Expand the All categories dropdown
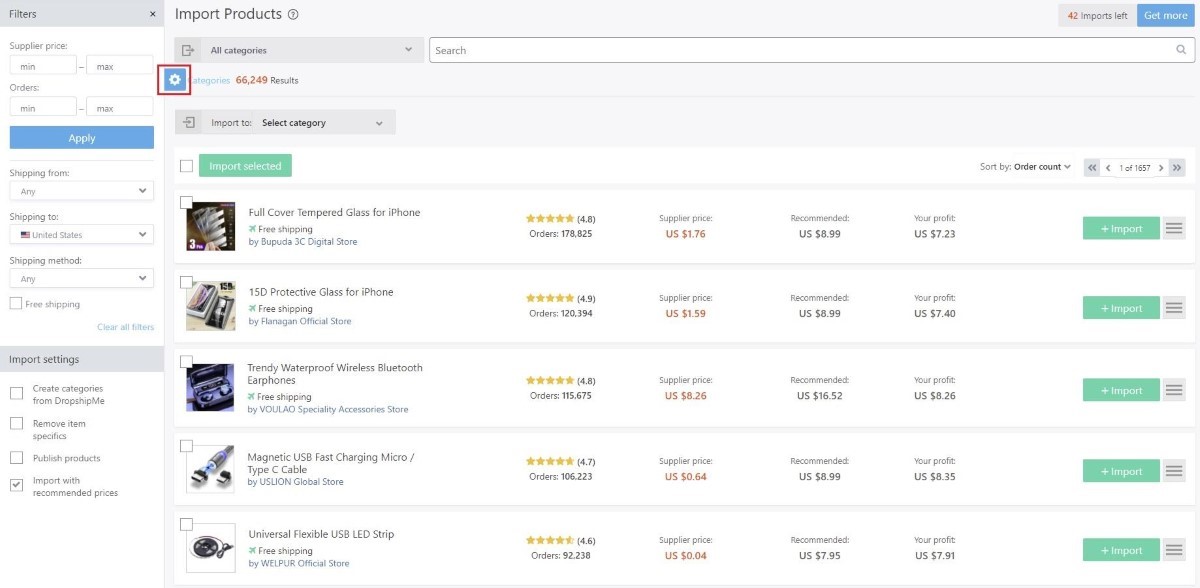 tap(311, 50)
